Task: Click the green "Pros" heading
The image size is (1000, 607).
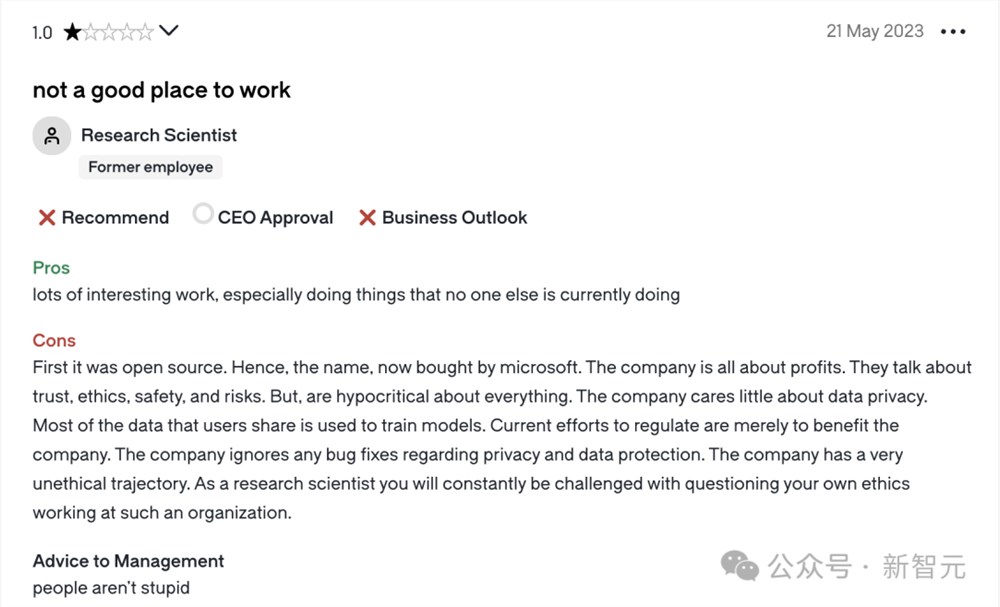Action: tap(51, 268)
